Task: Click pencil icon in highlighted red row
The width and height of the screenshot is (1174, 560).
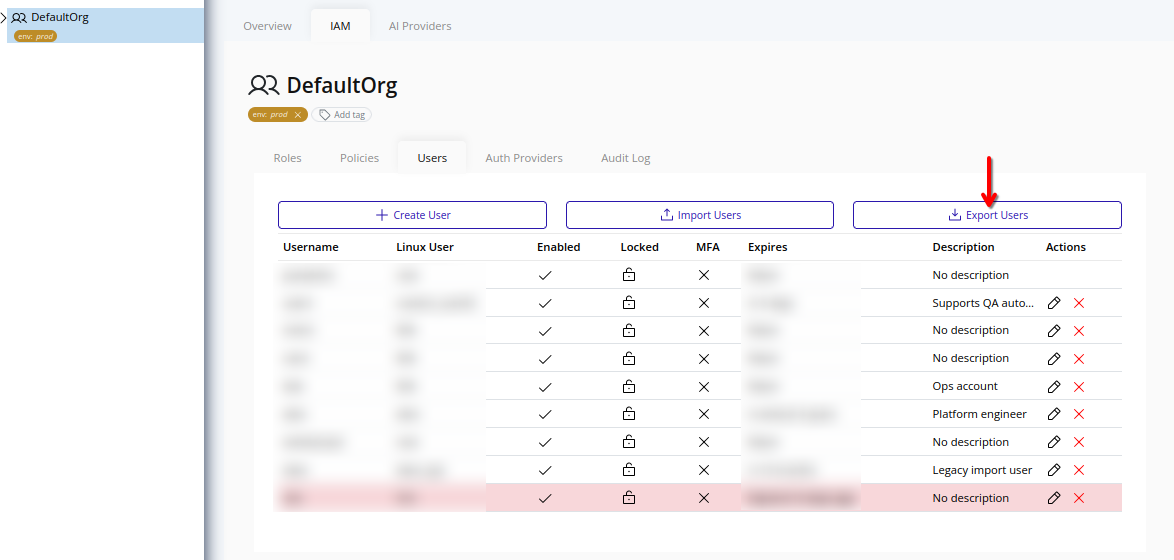Action: click(1053, 498)
